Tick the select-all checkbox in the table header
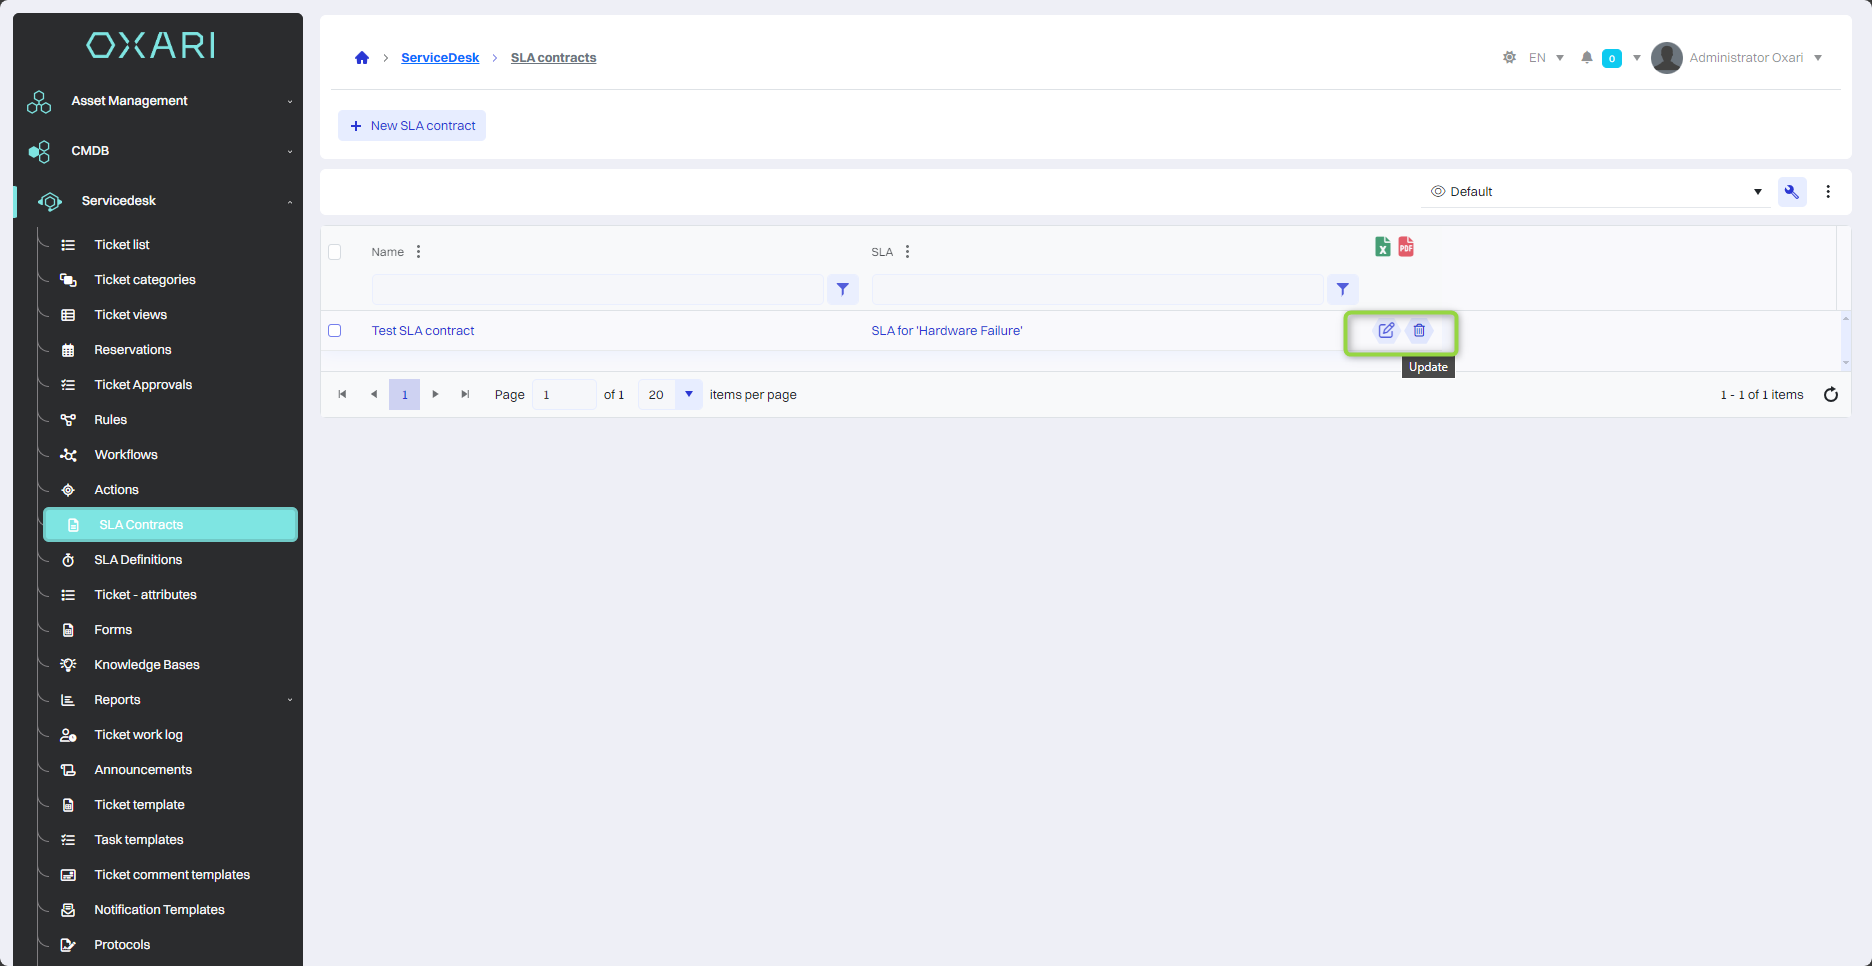 point(335,252)
